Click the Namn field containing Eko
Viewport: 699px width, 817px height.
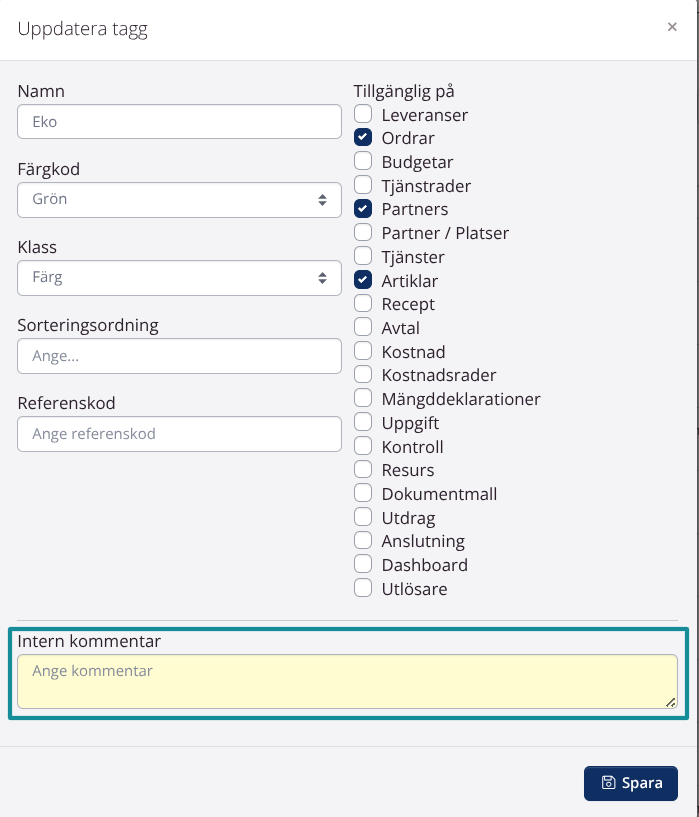point(180,122)
